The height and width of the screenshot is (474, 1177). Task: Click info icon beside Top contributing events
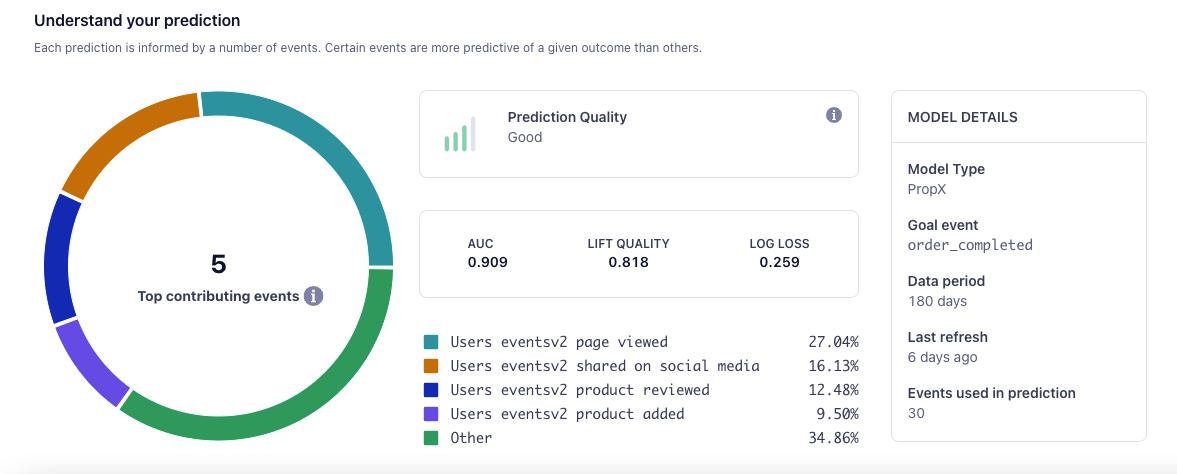[314, 296]
